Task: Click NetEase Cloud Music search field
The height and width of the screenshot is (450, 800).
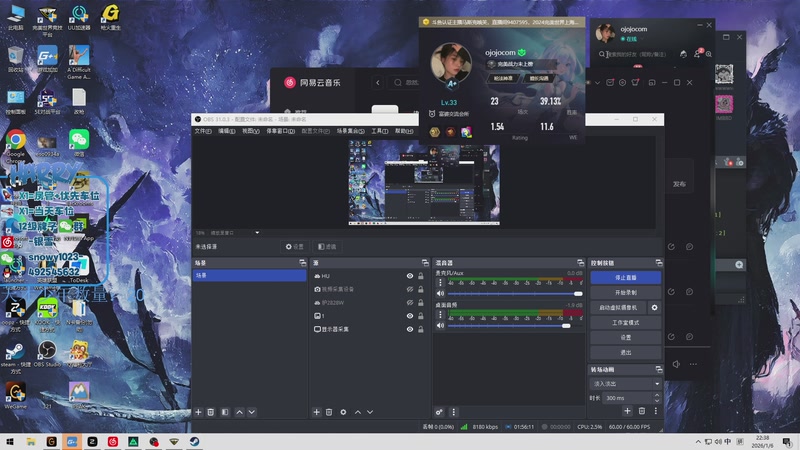Action: 406,83
